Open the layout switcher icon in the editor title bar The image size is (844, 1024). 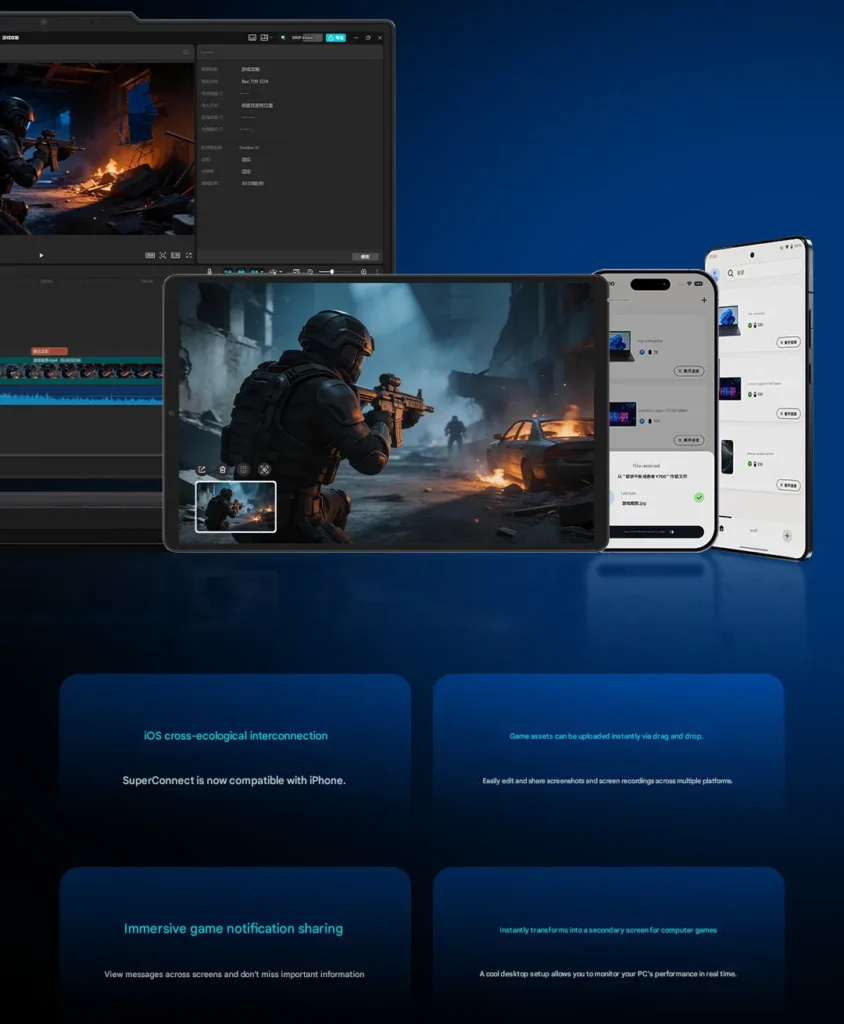(x=266, y=37)
